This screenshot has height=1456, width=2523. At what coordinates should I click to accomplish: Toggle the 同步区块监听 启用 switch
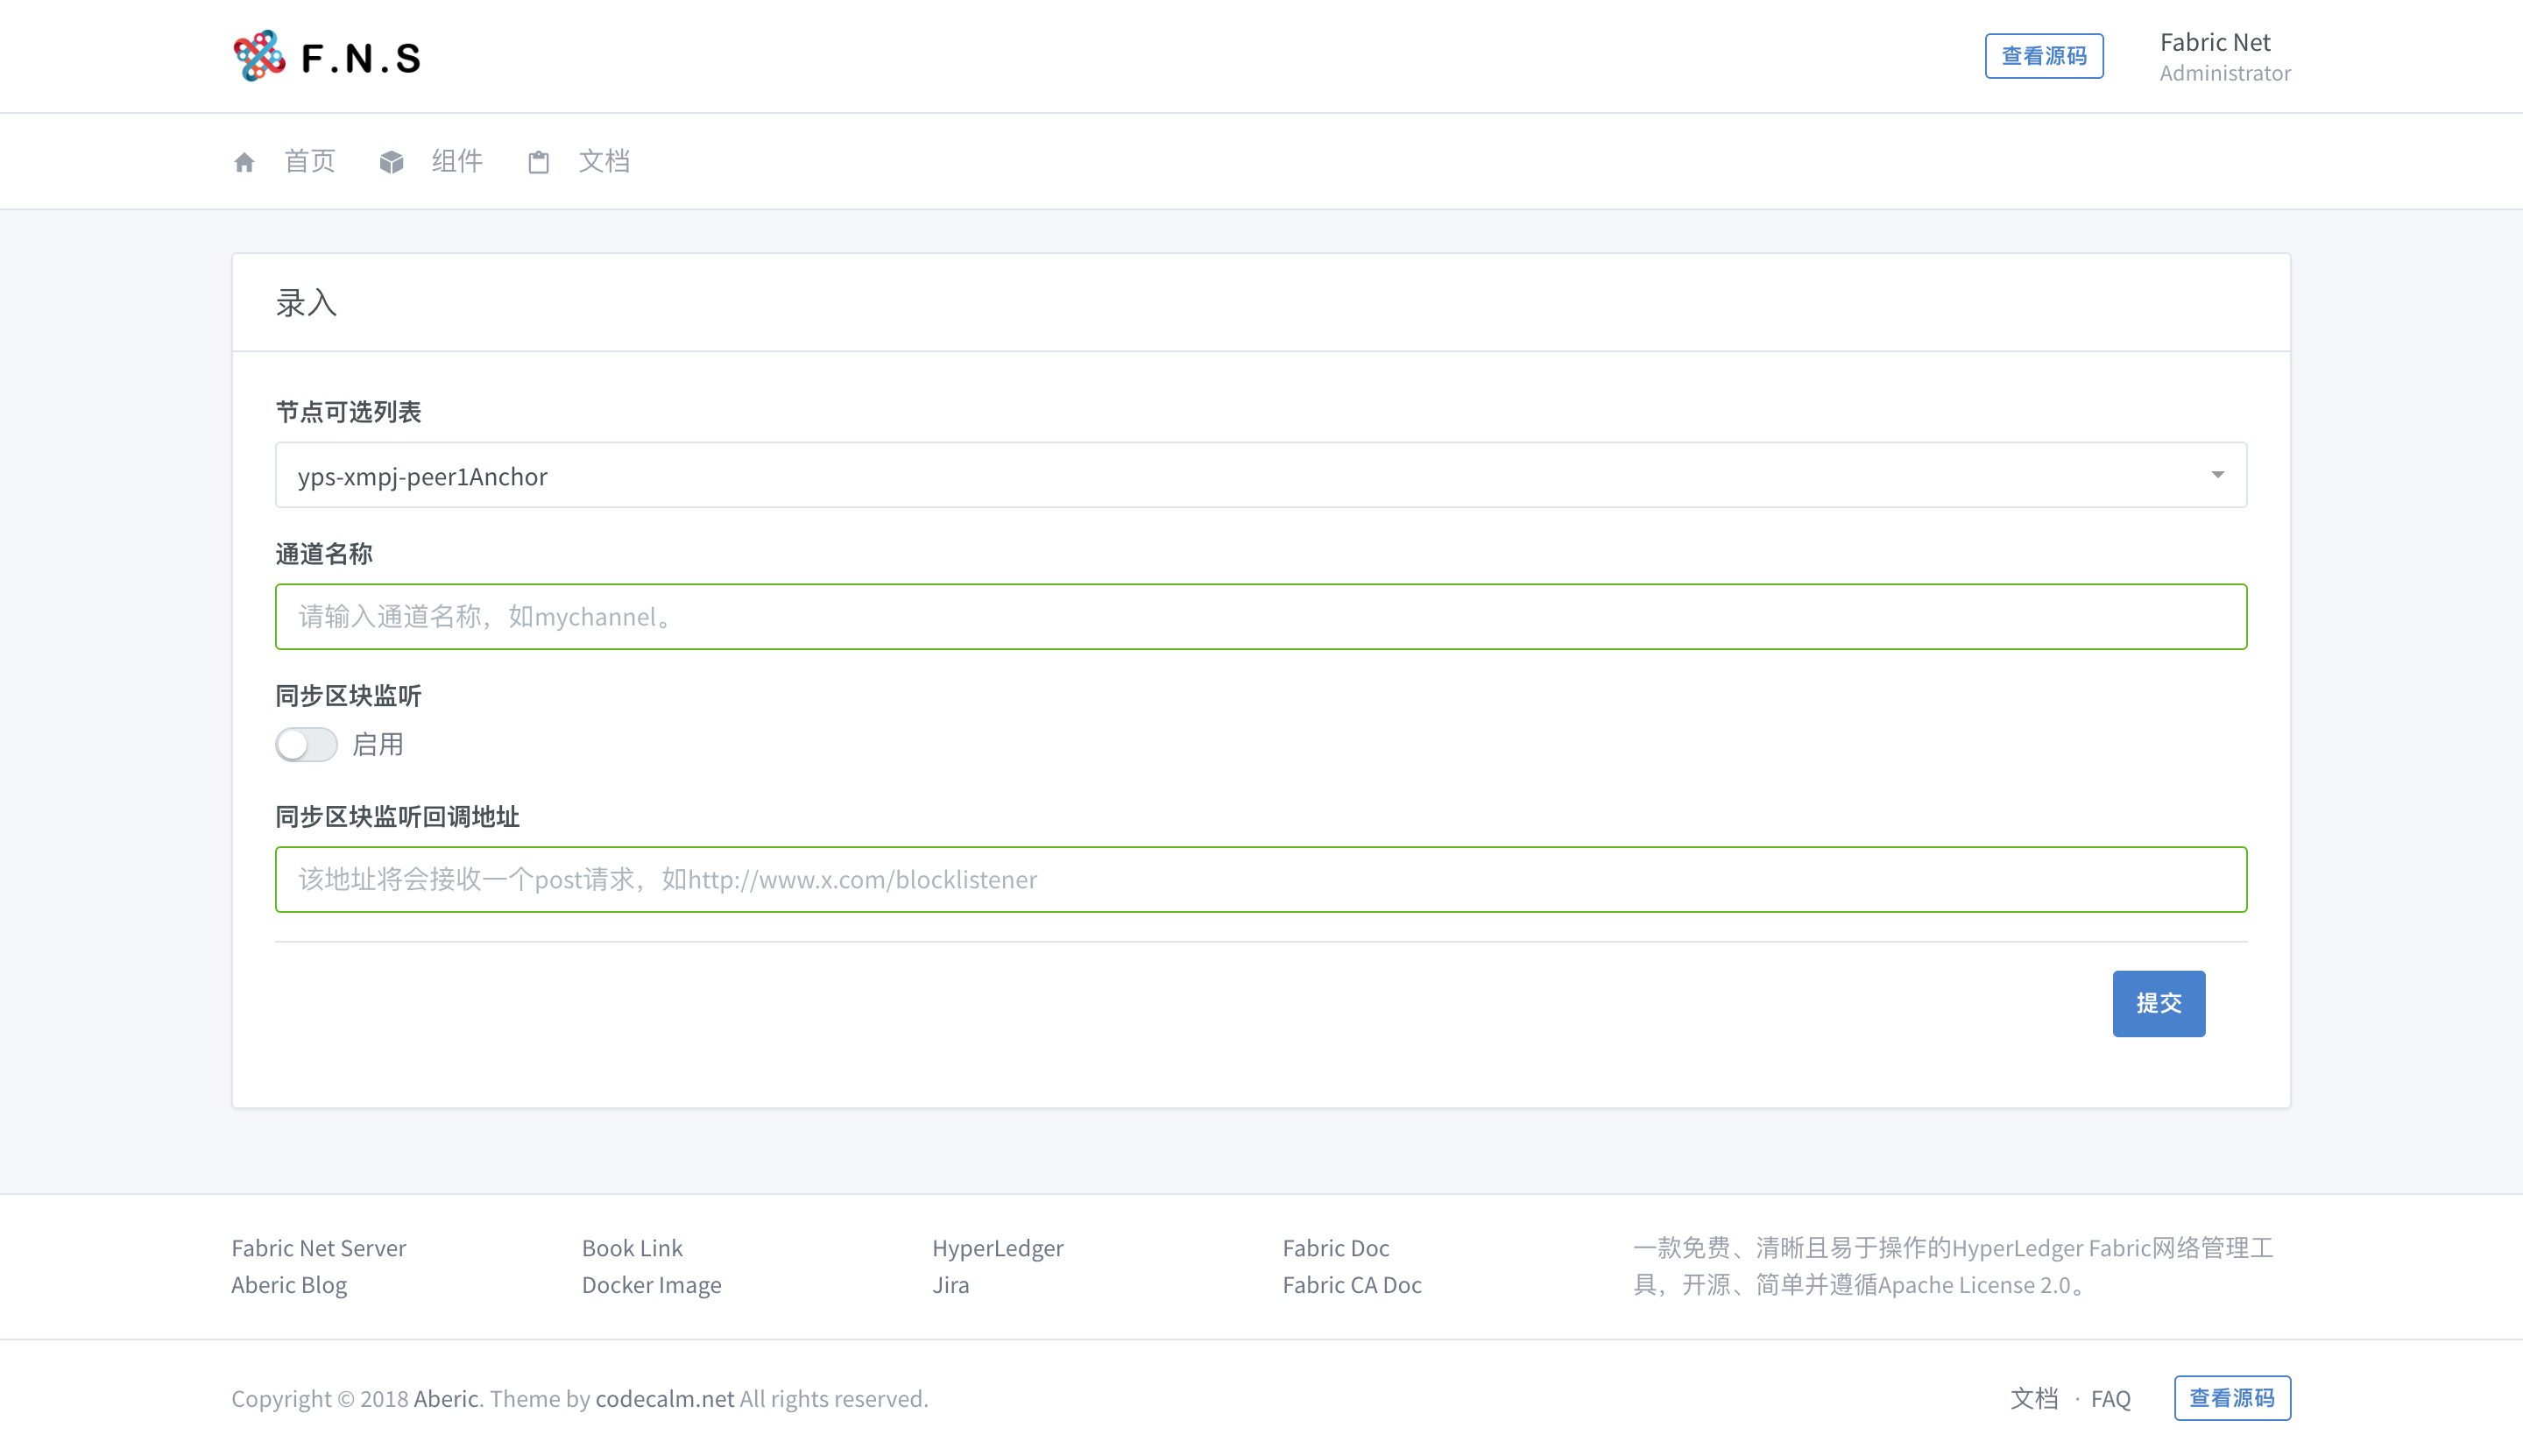pos(306,744)
